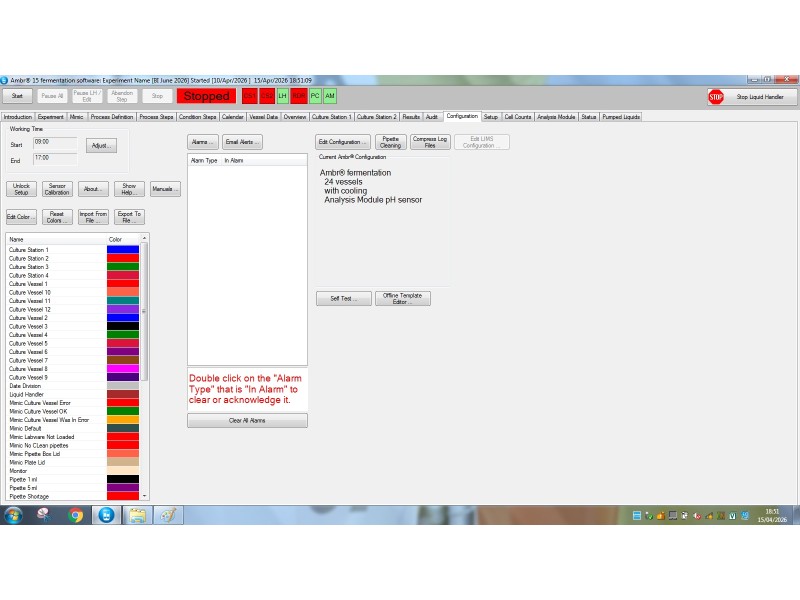This screenshot has width=800, height=600.
Task: Select the Culture Vessel 8 magenta swatch
Action: pos(122,368)
